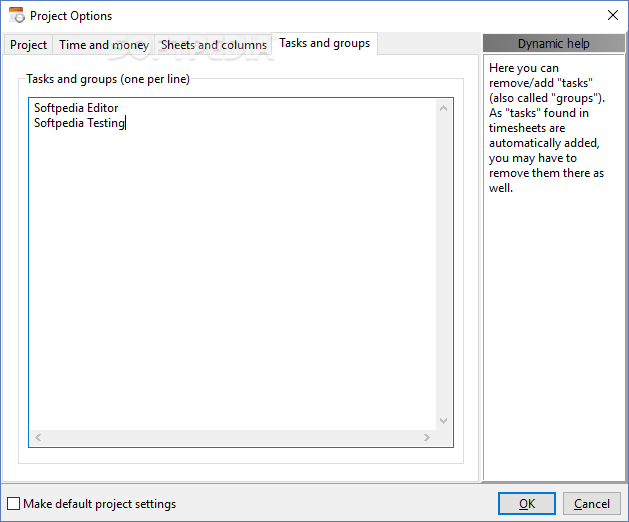Click the Dynamic help header

pos(554,43)
